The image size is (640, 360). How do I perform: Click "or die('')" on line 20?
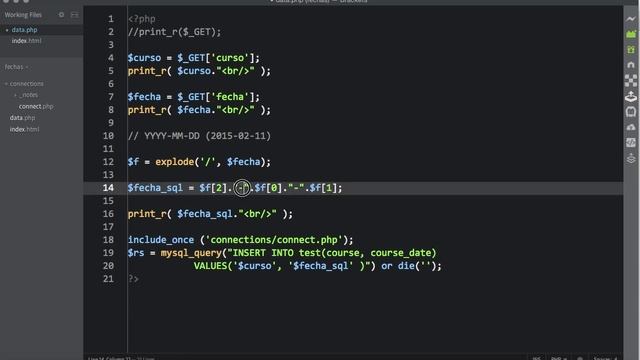[x=409, y=266]
